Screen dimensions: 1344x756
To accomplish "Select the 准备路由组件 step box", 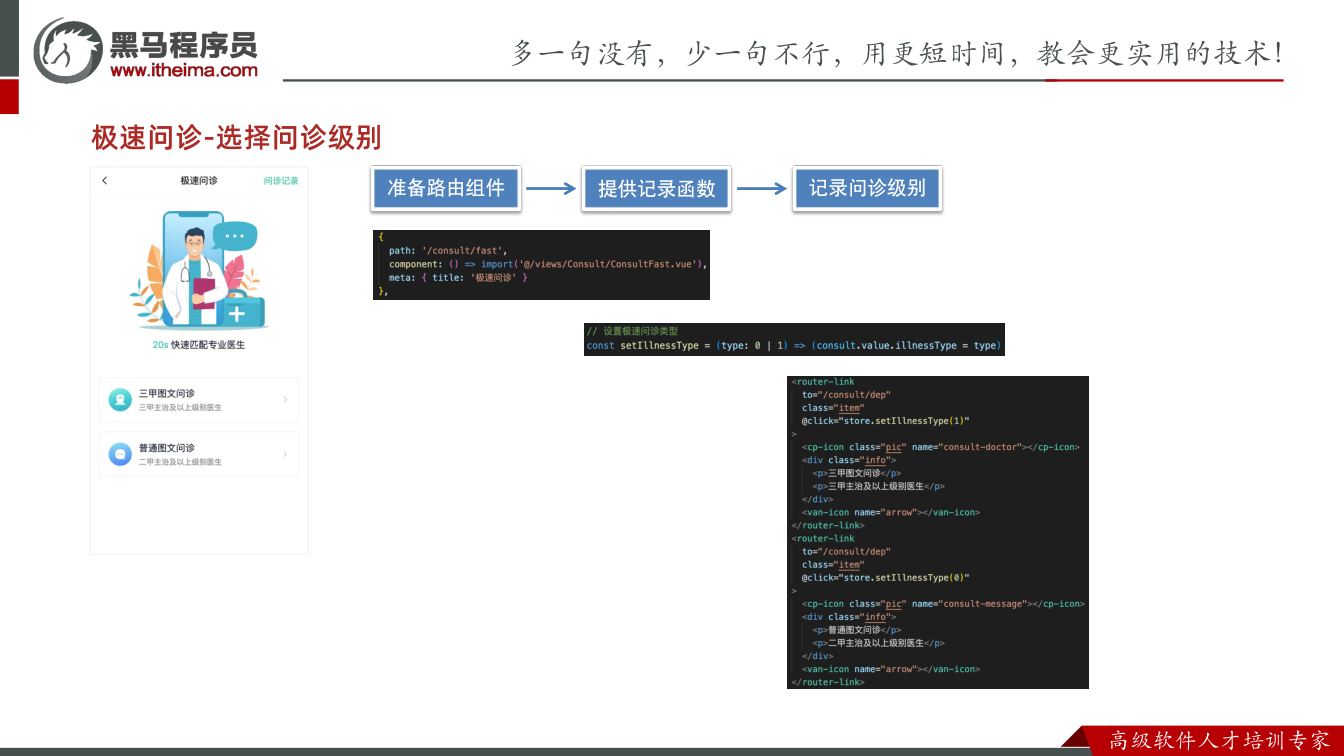I will point(446,188).
